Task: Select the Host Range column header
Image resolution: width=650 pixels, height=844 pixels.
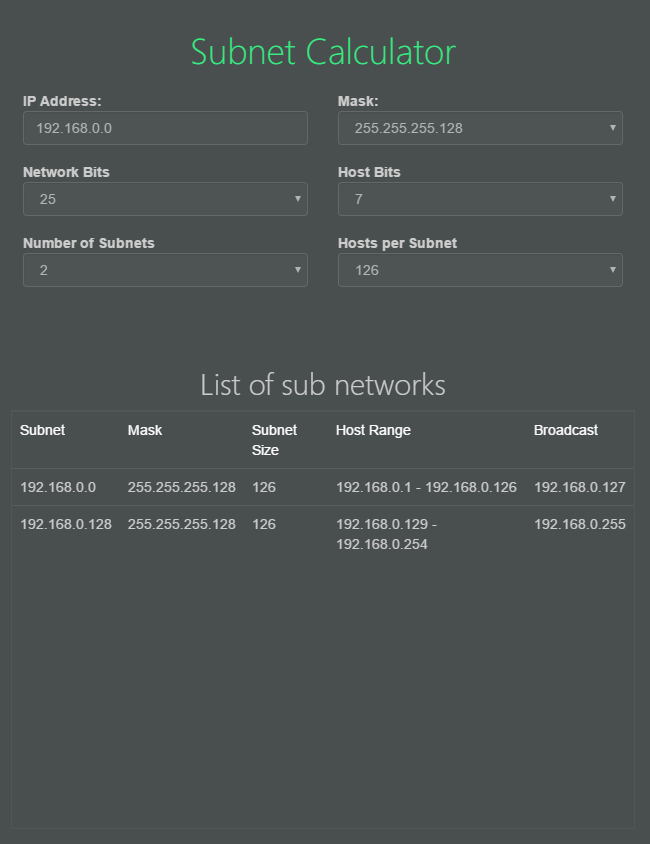Action: tap(373, 430)
